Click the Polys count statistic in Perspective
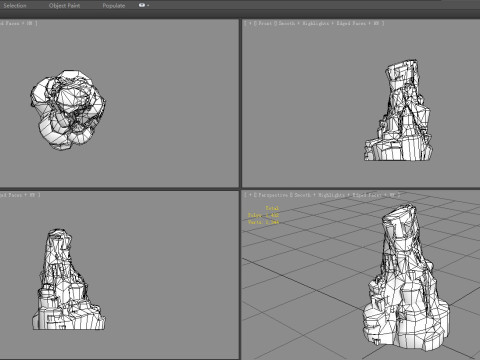This screenshot has width=480, height=360. coord(263,215)
